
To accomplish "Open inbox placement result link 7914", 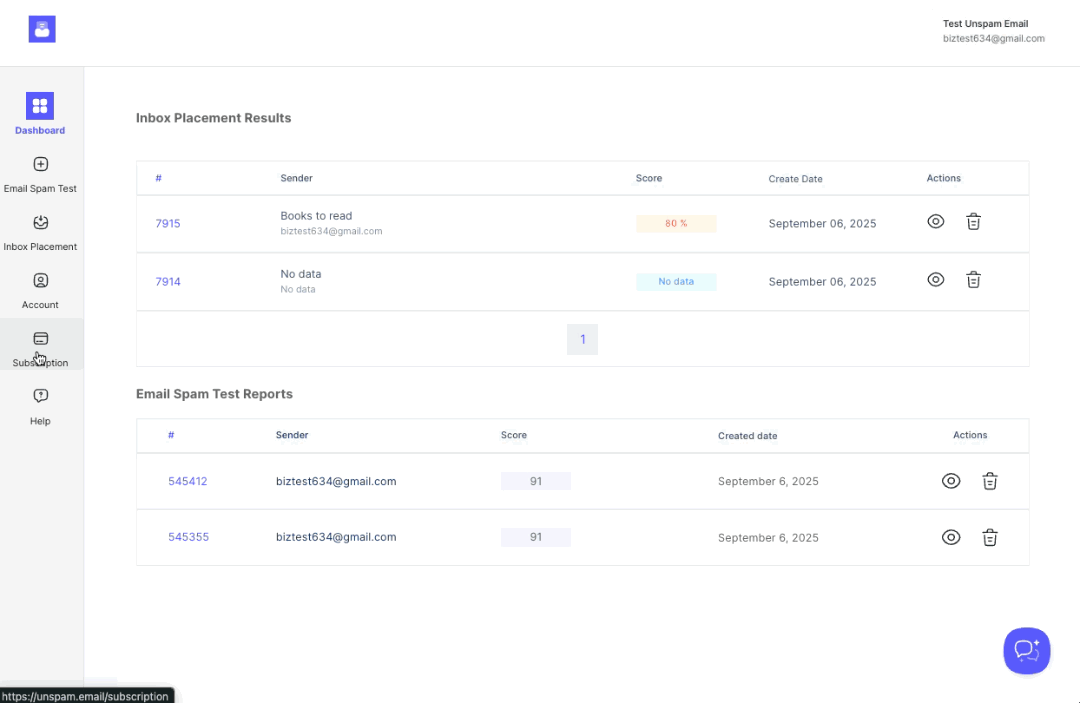I will click(x=168, y=282).
